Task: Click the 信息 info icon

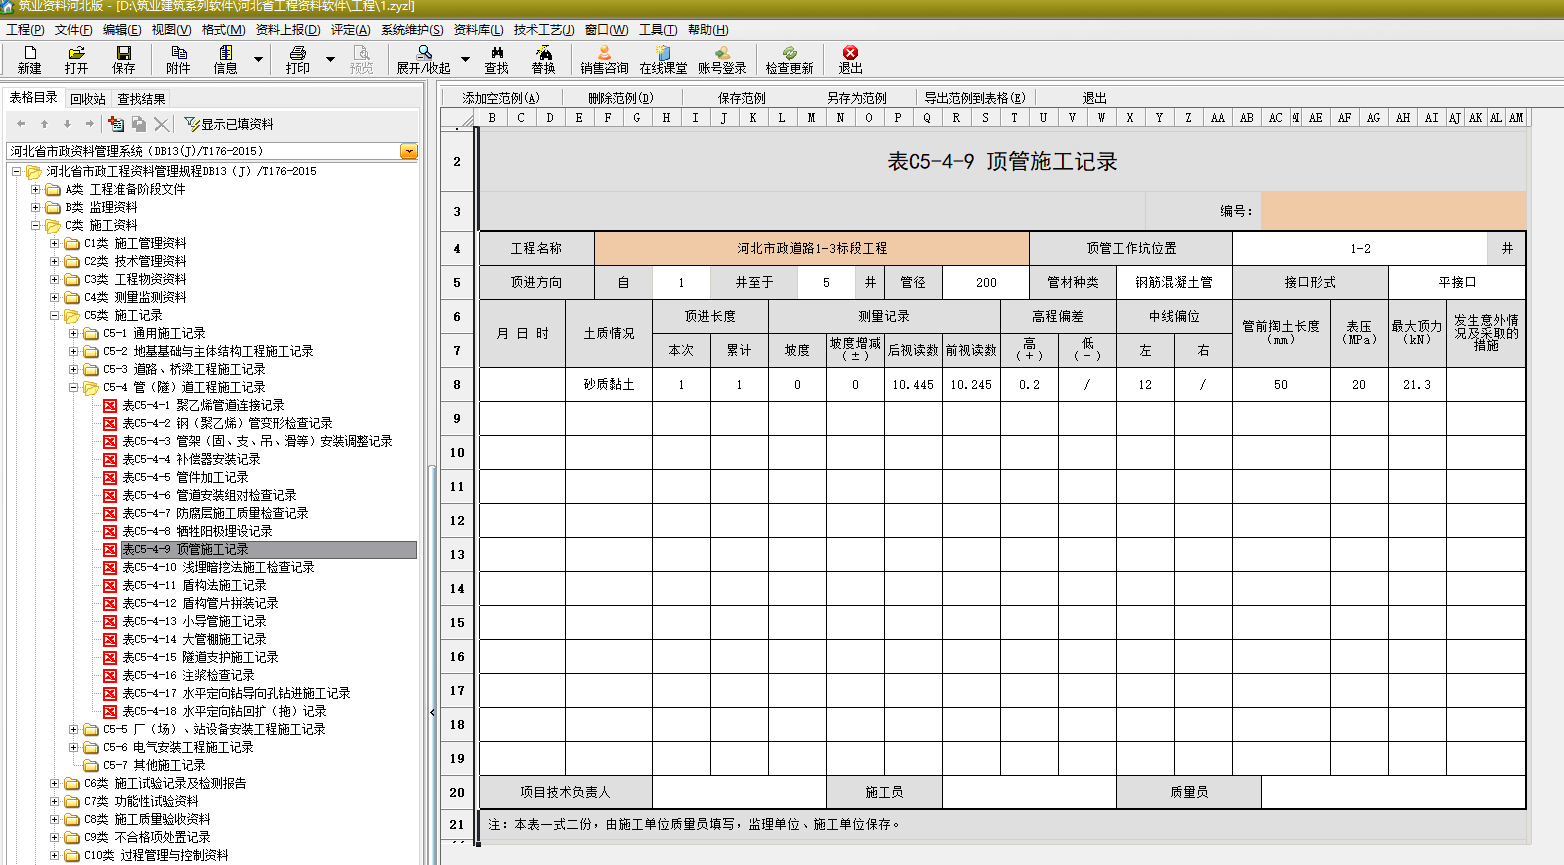Action: 225,59
